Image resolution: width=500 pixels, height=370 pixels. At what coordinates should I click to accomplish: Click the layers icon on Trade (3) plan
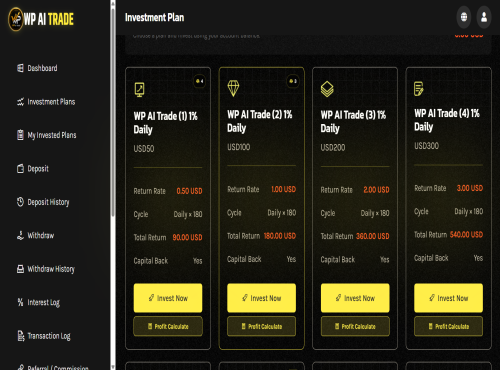(327, 89)
